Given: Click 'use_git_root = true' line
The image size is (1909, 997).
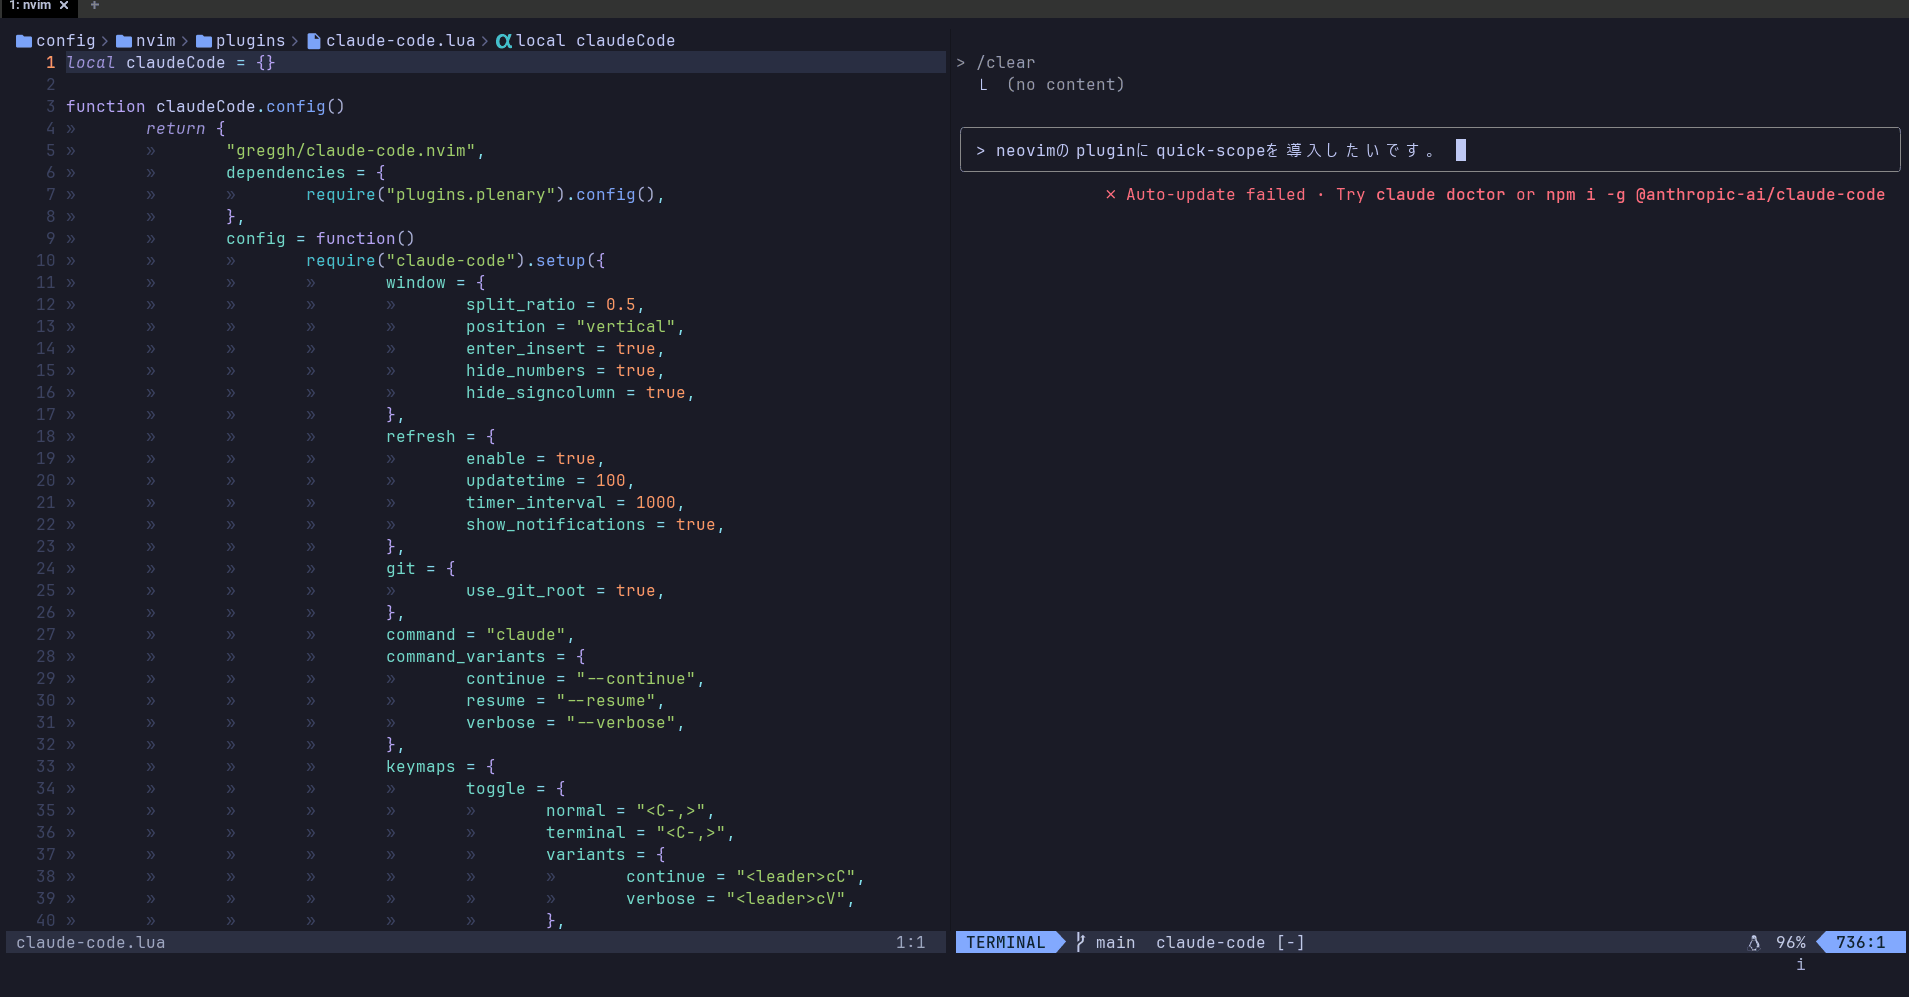Looking at the screenshot, I should click(x=561, y=591).
